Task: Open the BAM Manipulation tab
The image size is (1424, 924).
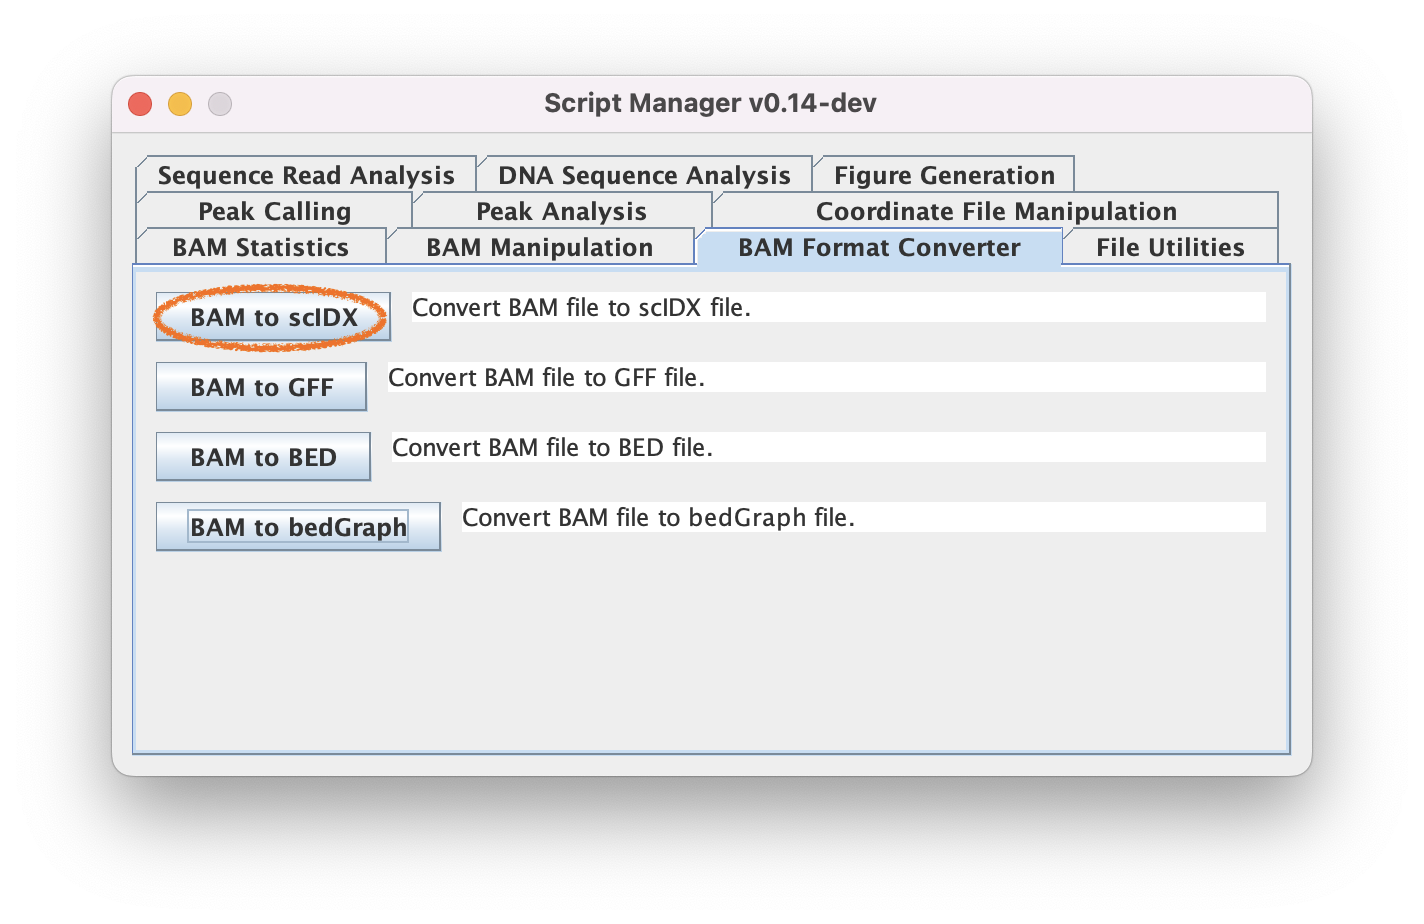Action: 539,248
